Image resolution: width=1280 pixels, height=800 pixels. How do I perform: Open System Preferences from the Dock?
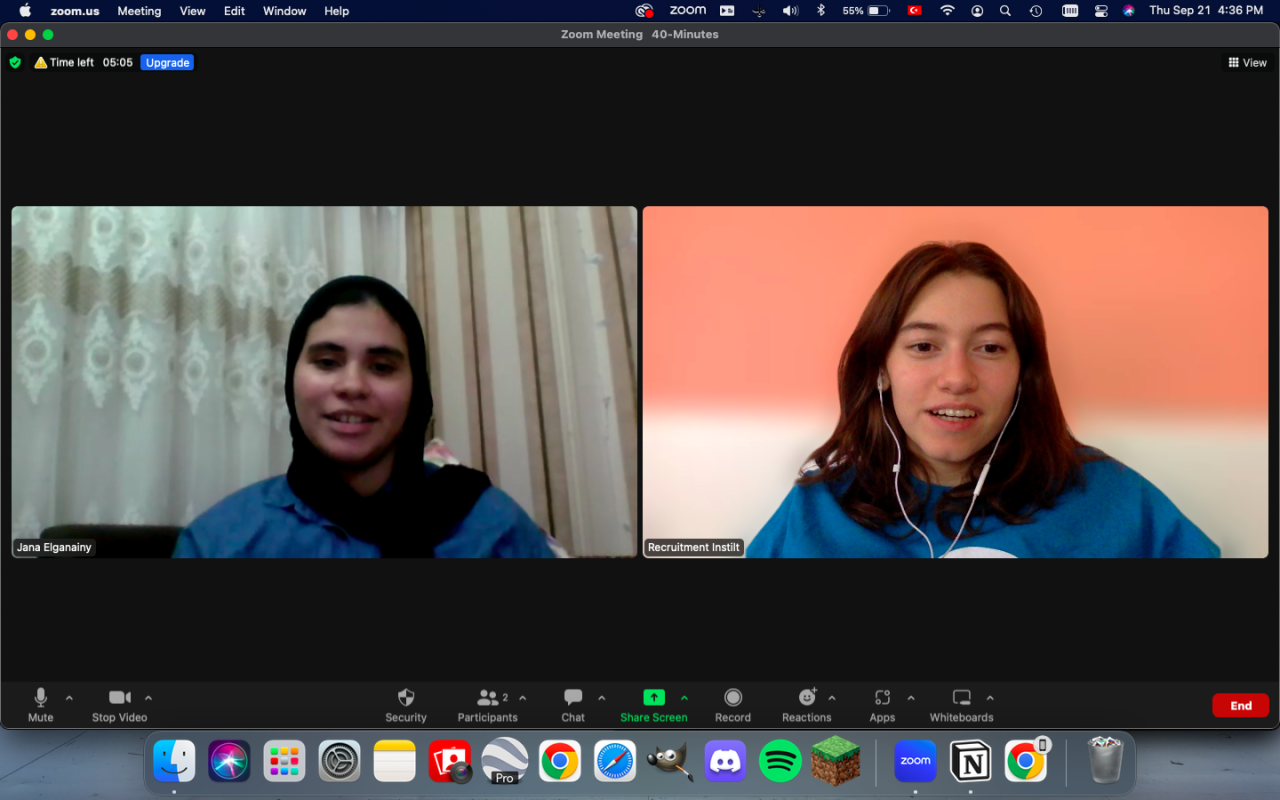(x=340, y=762)
